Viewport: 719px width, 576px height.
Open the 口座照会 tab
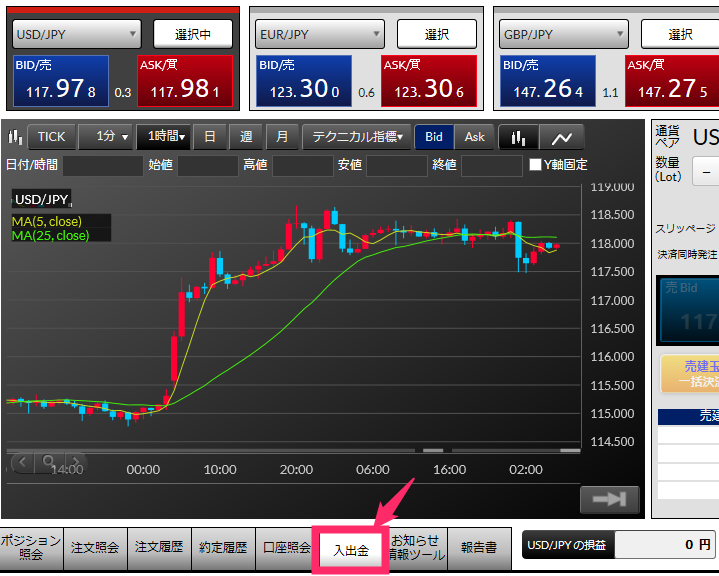(285, 548)
